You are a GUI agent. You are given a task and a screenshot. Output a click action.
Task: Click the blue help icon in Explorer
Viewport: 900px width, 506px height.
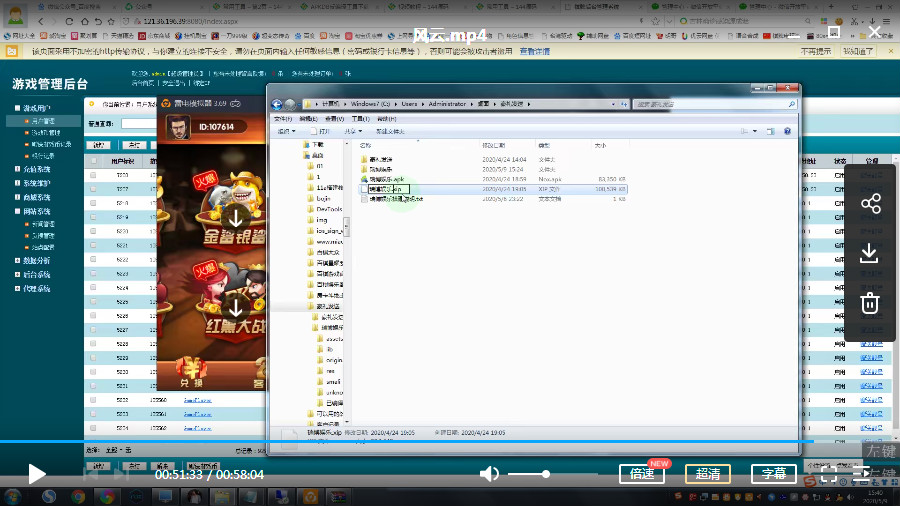tap(788, 131)
